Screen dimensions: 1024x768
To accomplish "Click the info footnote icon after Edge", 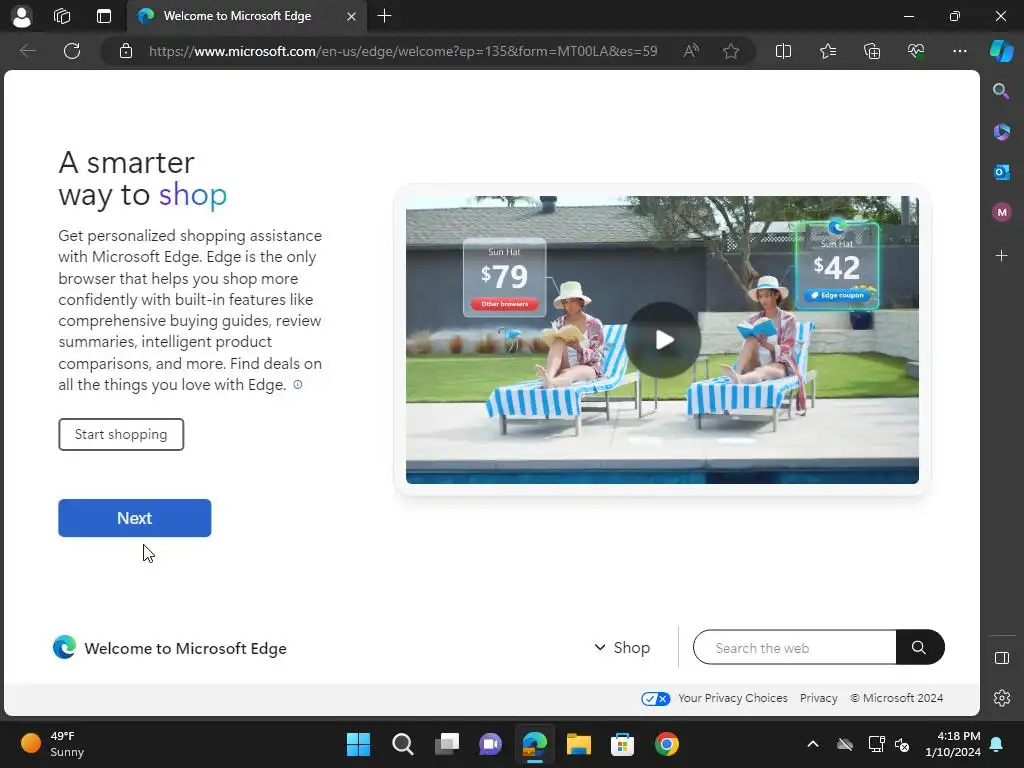I will [298, 385].
